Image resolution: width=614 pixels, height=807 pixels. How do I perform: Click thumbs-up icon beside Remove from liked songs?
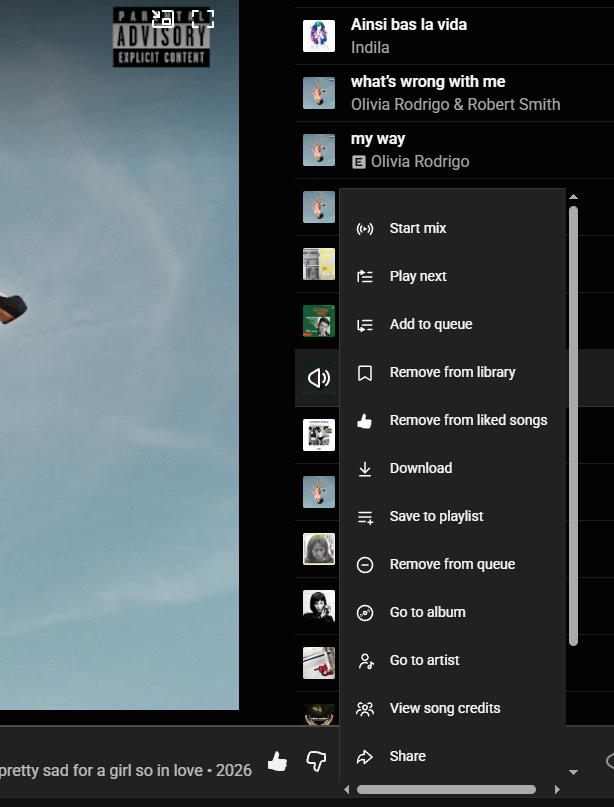pos(365,421)
